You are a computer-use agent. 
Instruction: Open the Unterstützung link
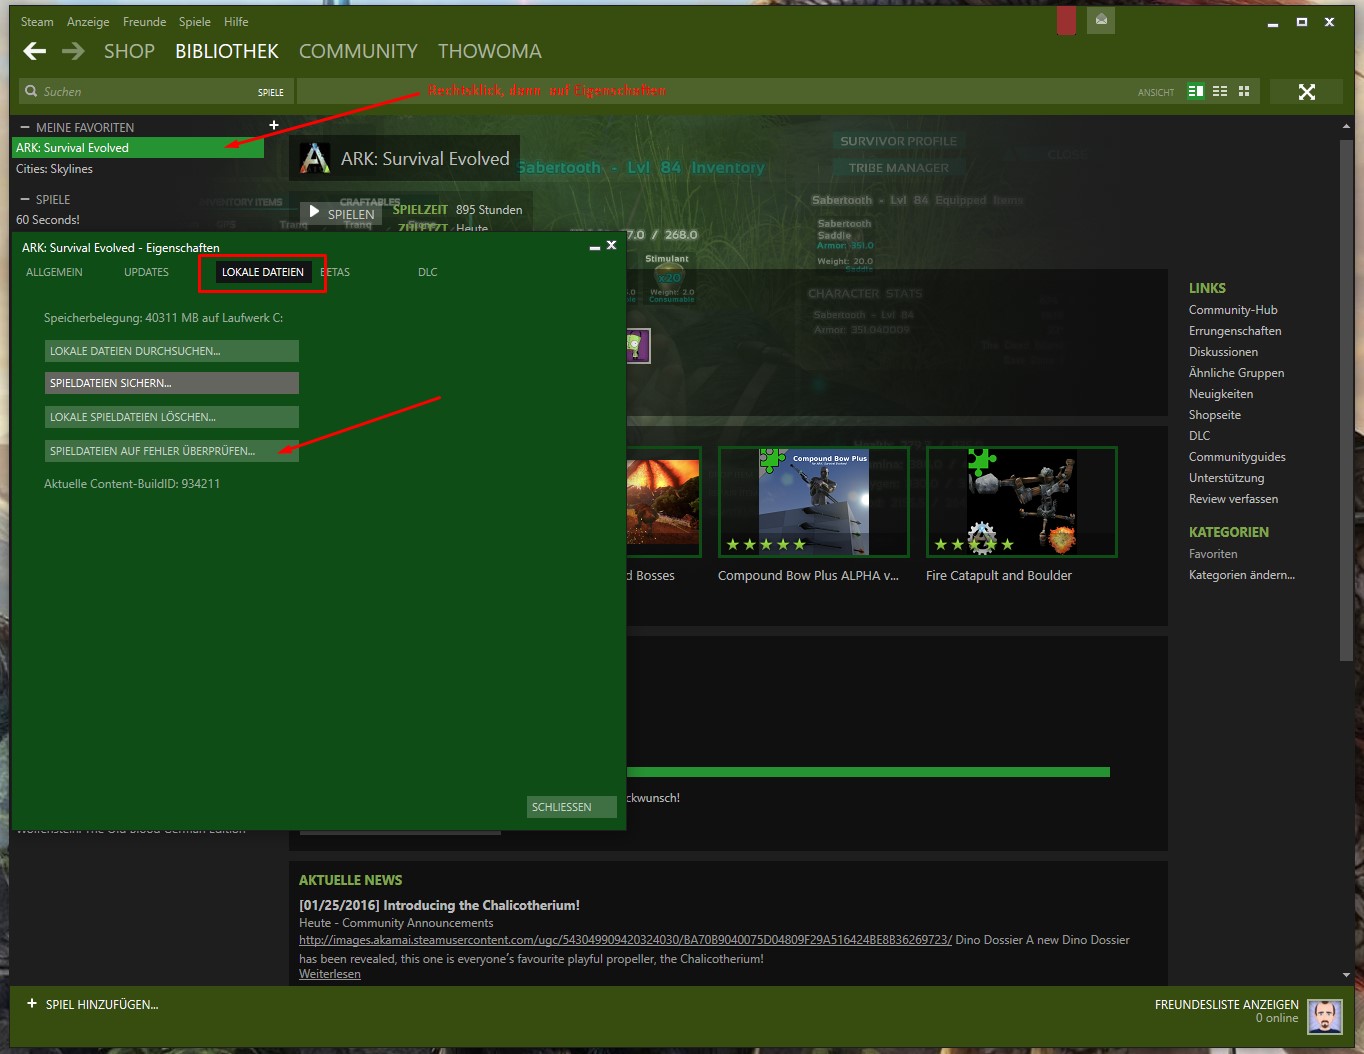[x=1226, y=478]
